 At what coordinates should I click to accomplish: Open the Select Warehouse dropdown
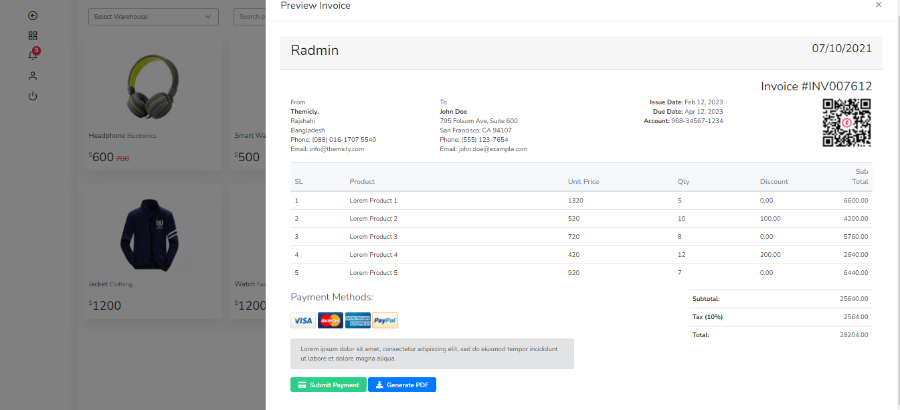pyautogui.click(x=153, y=17)
